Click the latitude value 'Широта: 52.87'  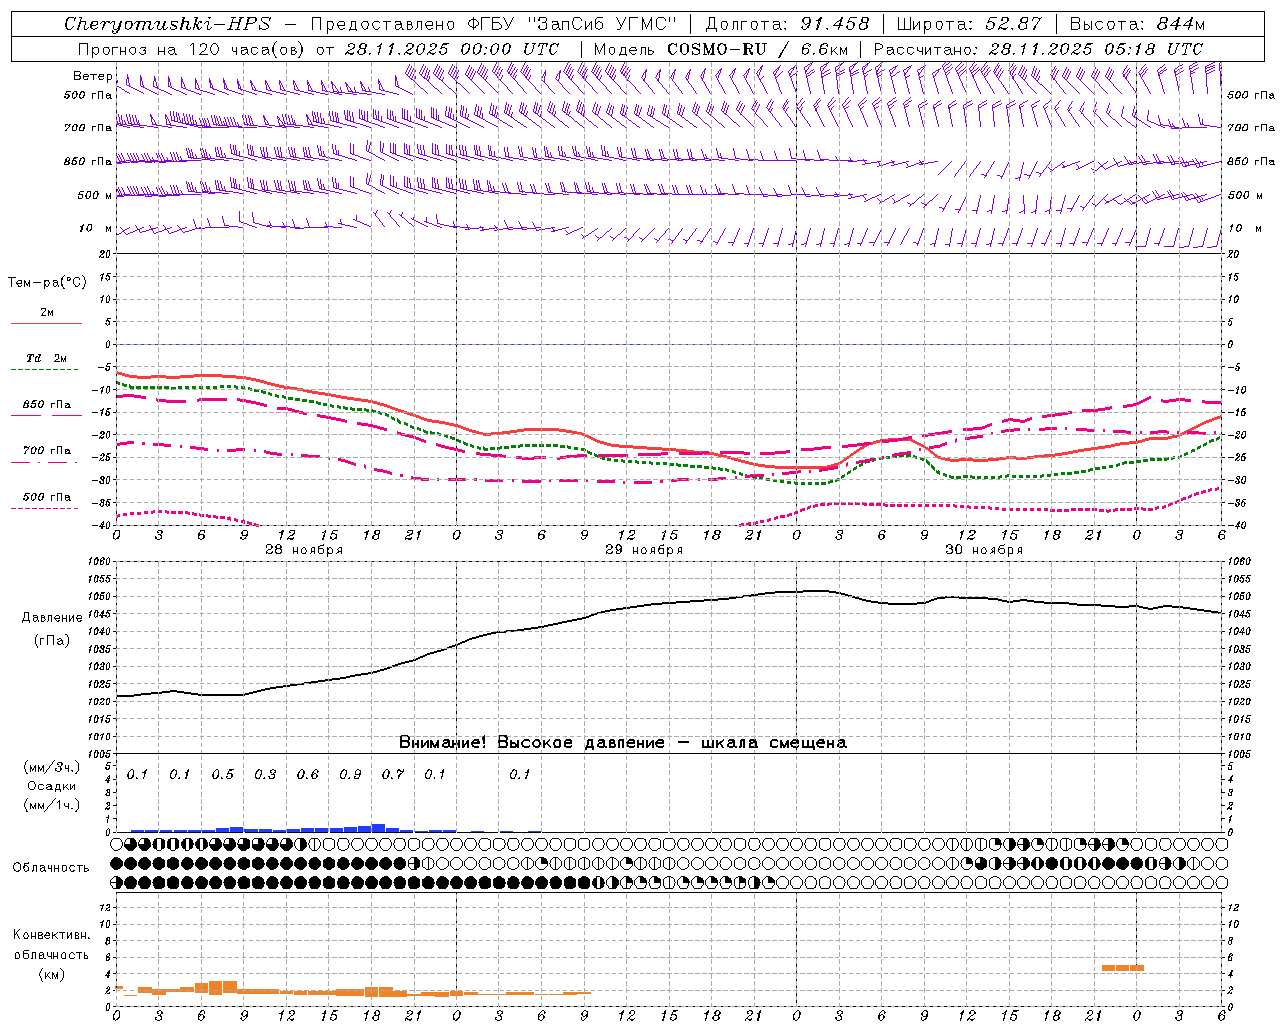click(x=969, y=24)
